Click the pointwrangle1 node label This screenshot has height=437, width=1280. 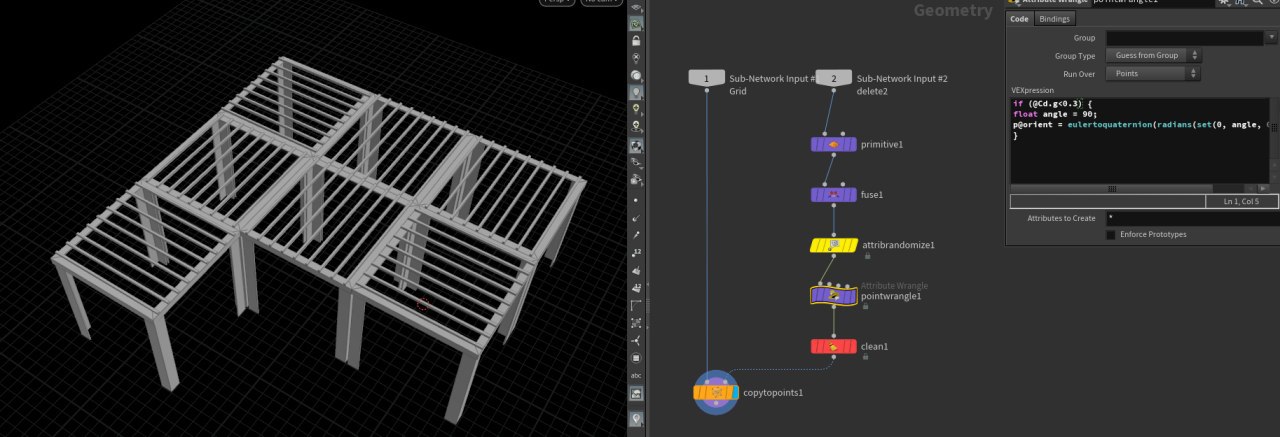click(891, 296)
